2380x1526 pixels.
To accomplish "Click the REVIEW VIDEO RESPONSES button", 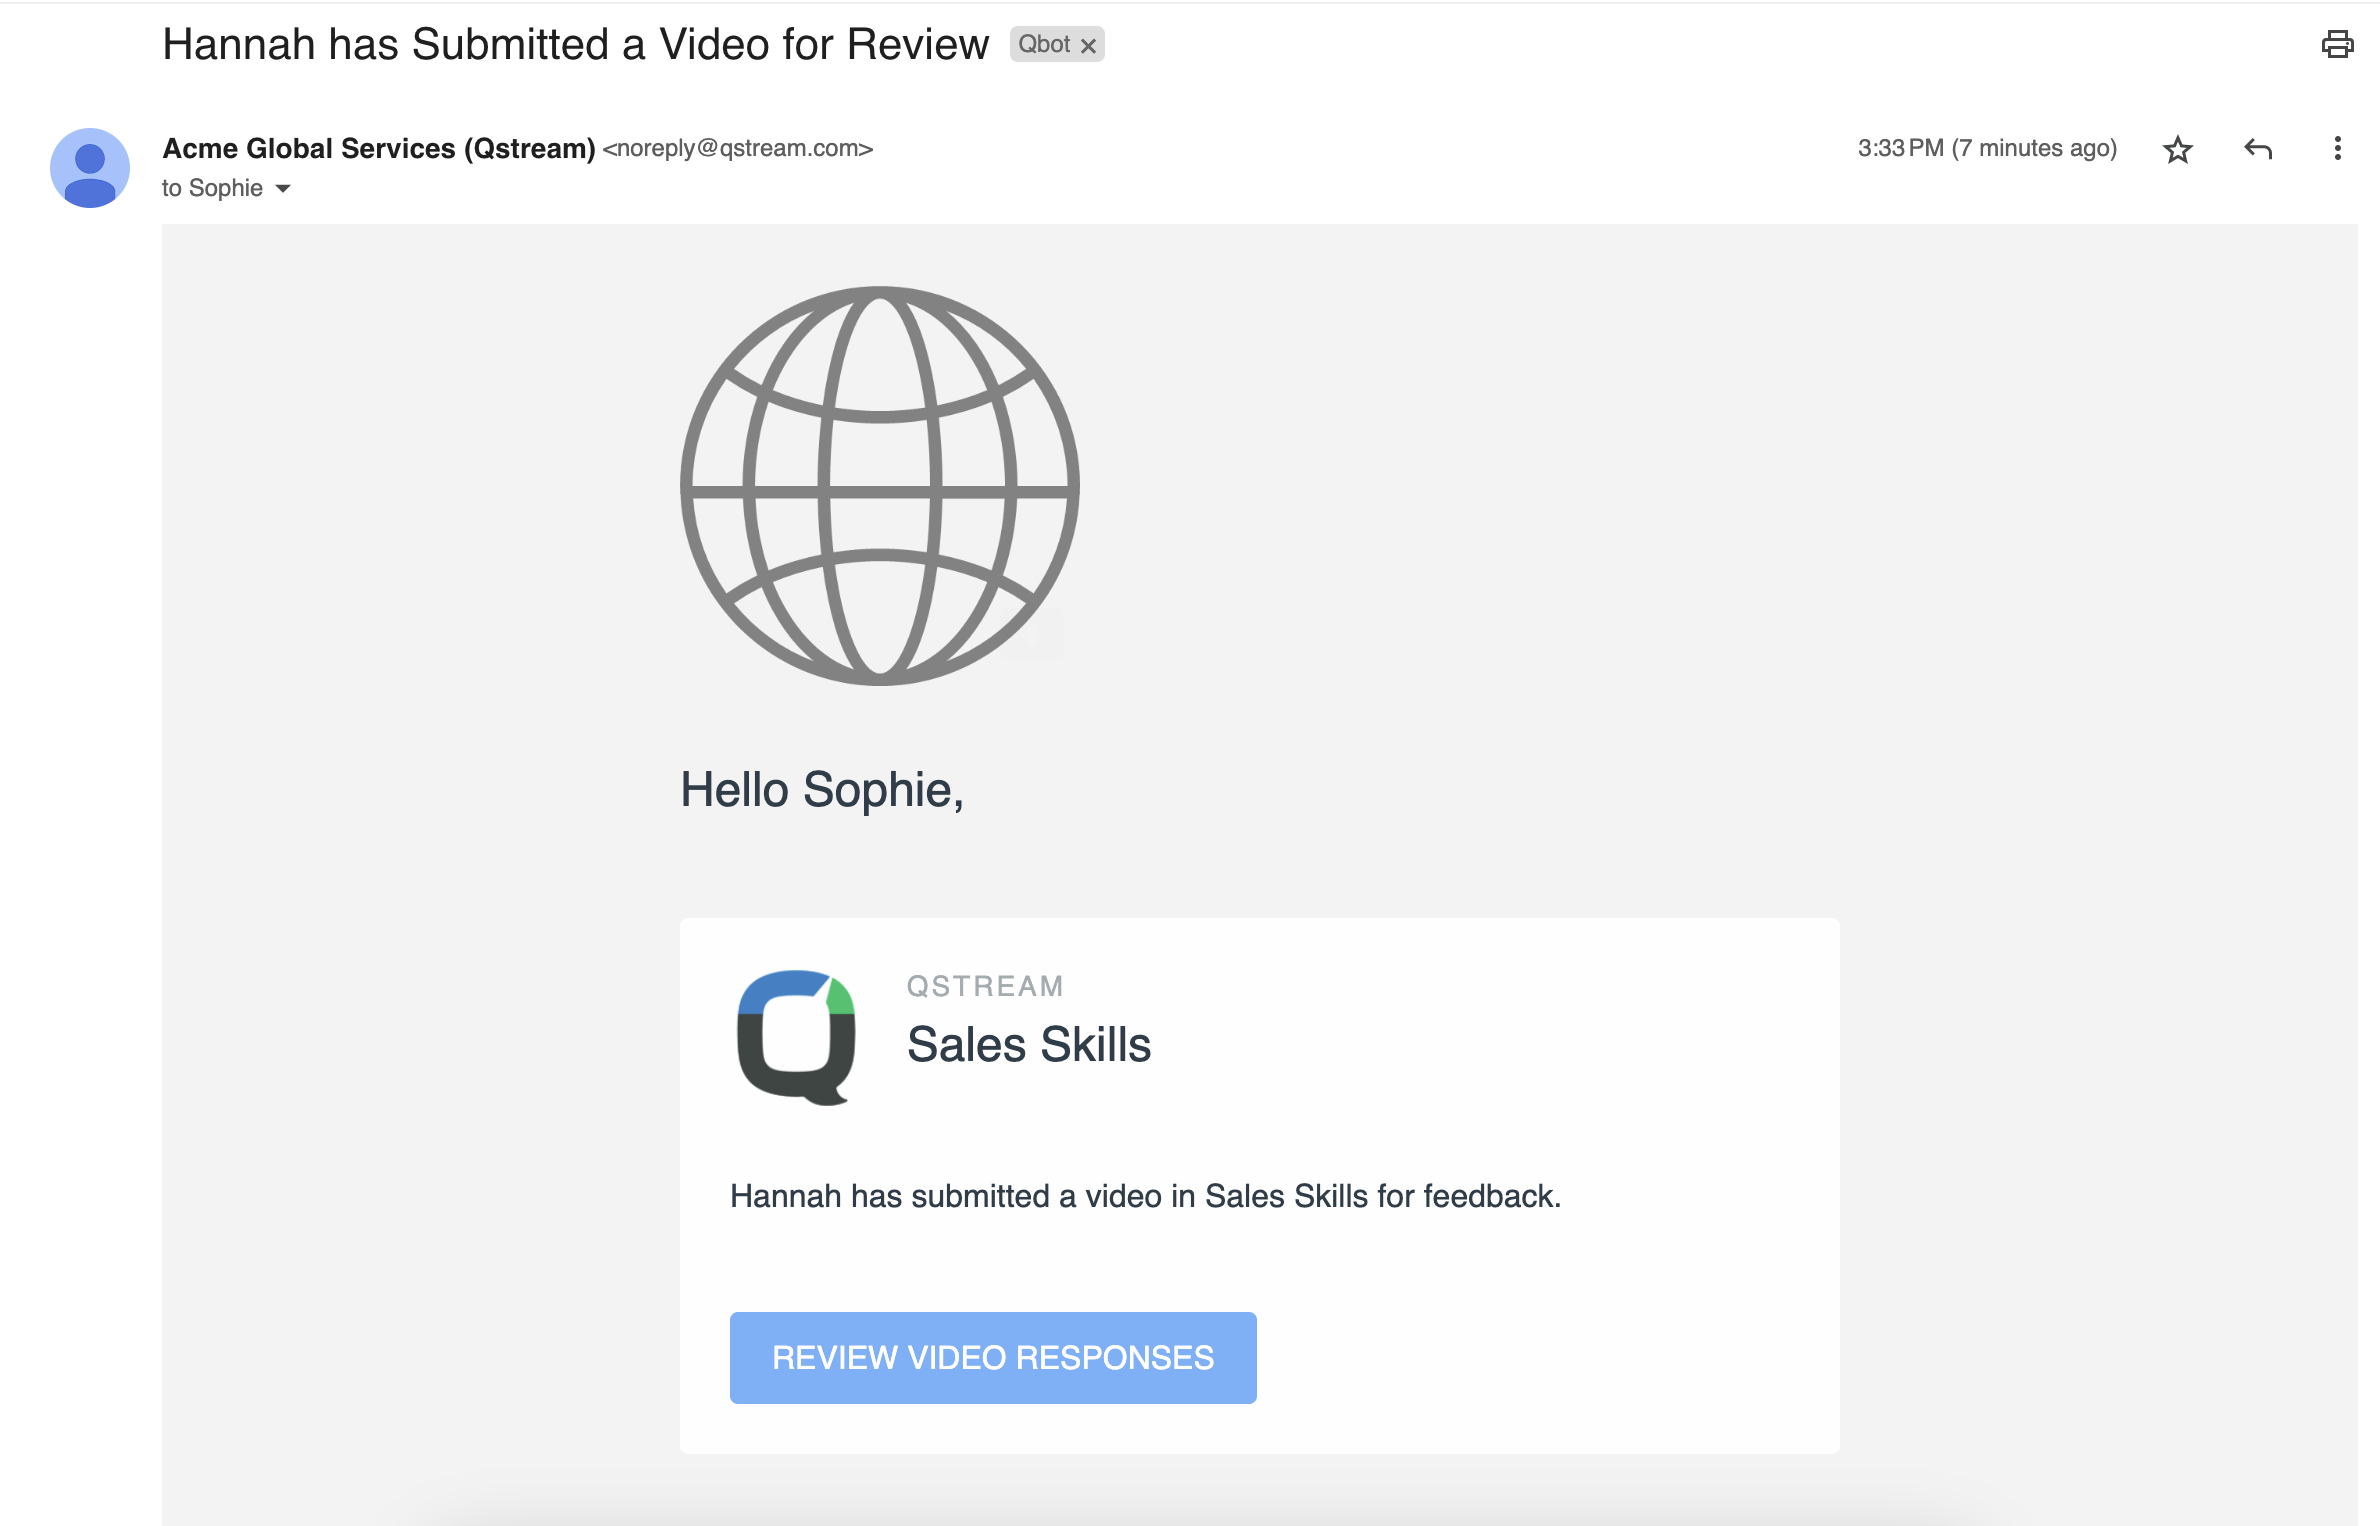I will 993,1357.
